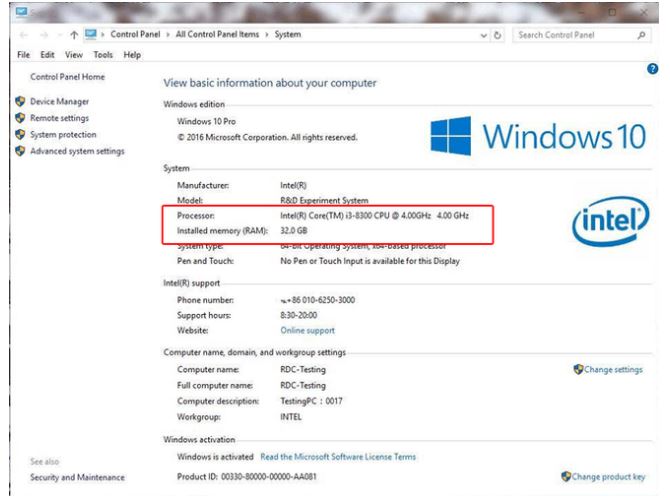Click the installed memory value 32.0 GB
The image size is (670, 504).
click(294, 231)
